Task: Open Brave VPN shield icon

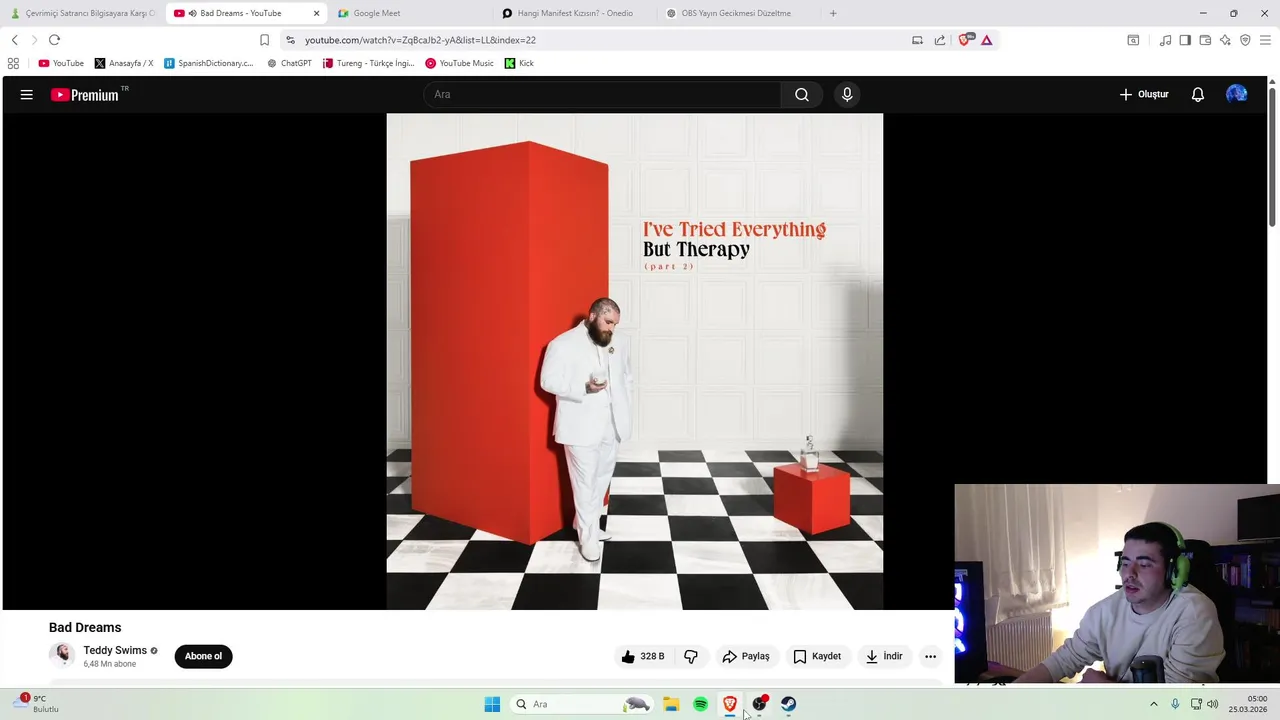Action: (1245, 40)
